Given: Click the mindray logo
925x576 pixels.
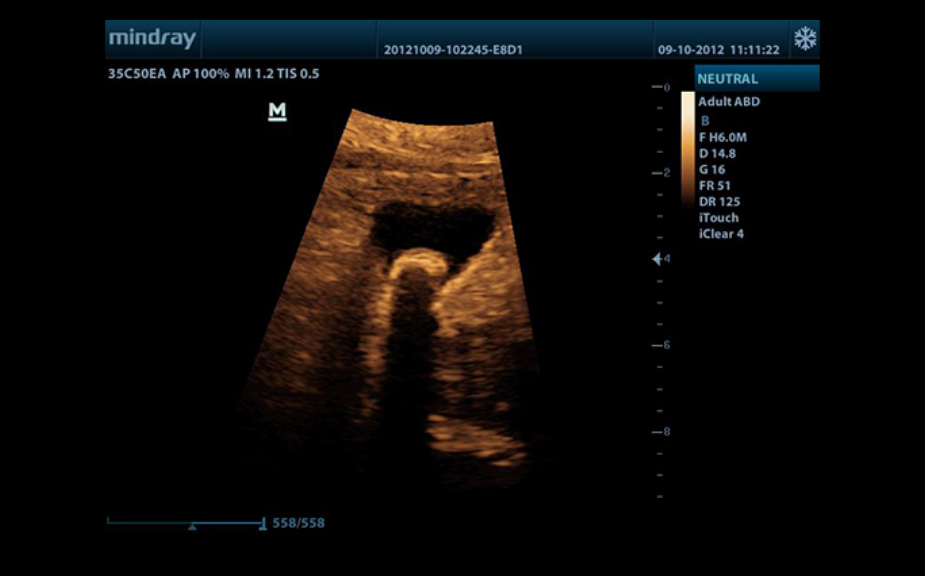Looking at the screenshot, I should [x=152, y=39].
